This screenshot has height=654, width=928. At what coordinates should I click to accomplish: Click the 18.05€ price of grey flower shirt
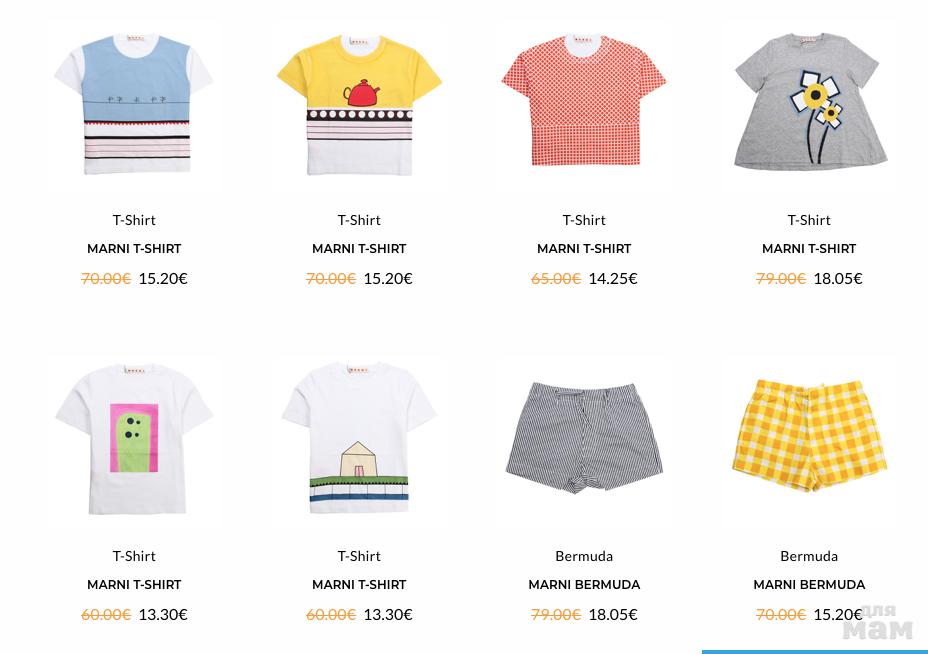pyautogui.click(x=838, y=279)
